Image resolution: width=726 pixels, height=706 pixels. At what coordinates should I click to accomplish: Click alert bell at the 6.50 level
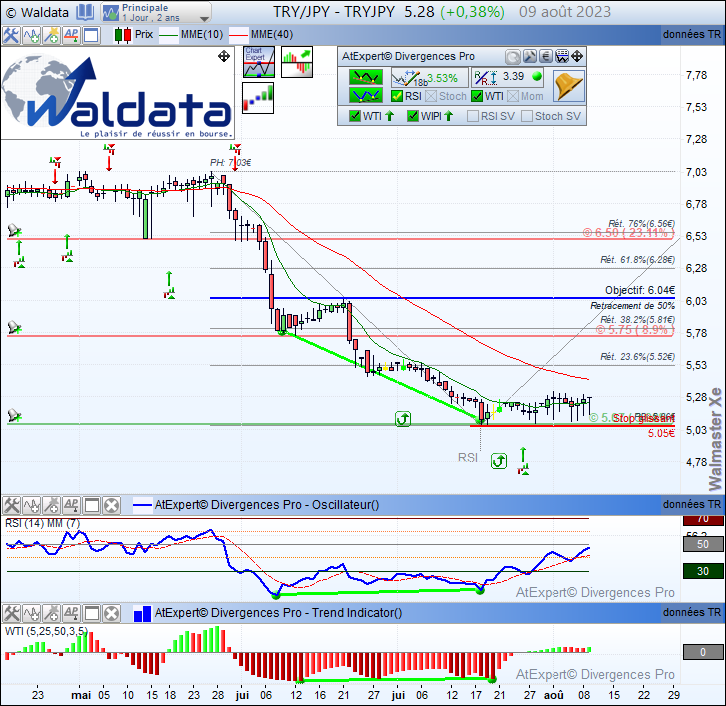(14, 230)
